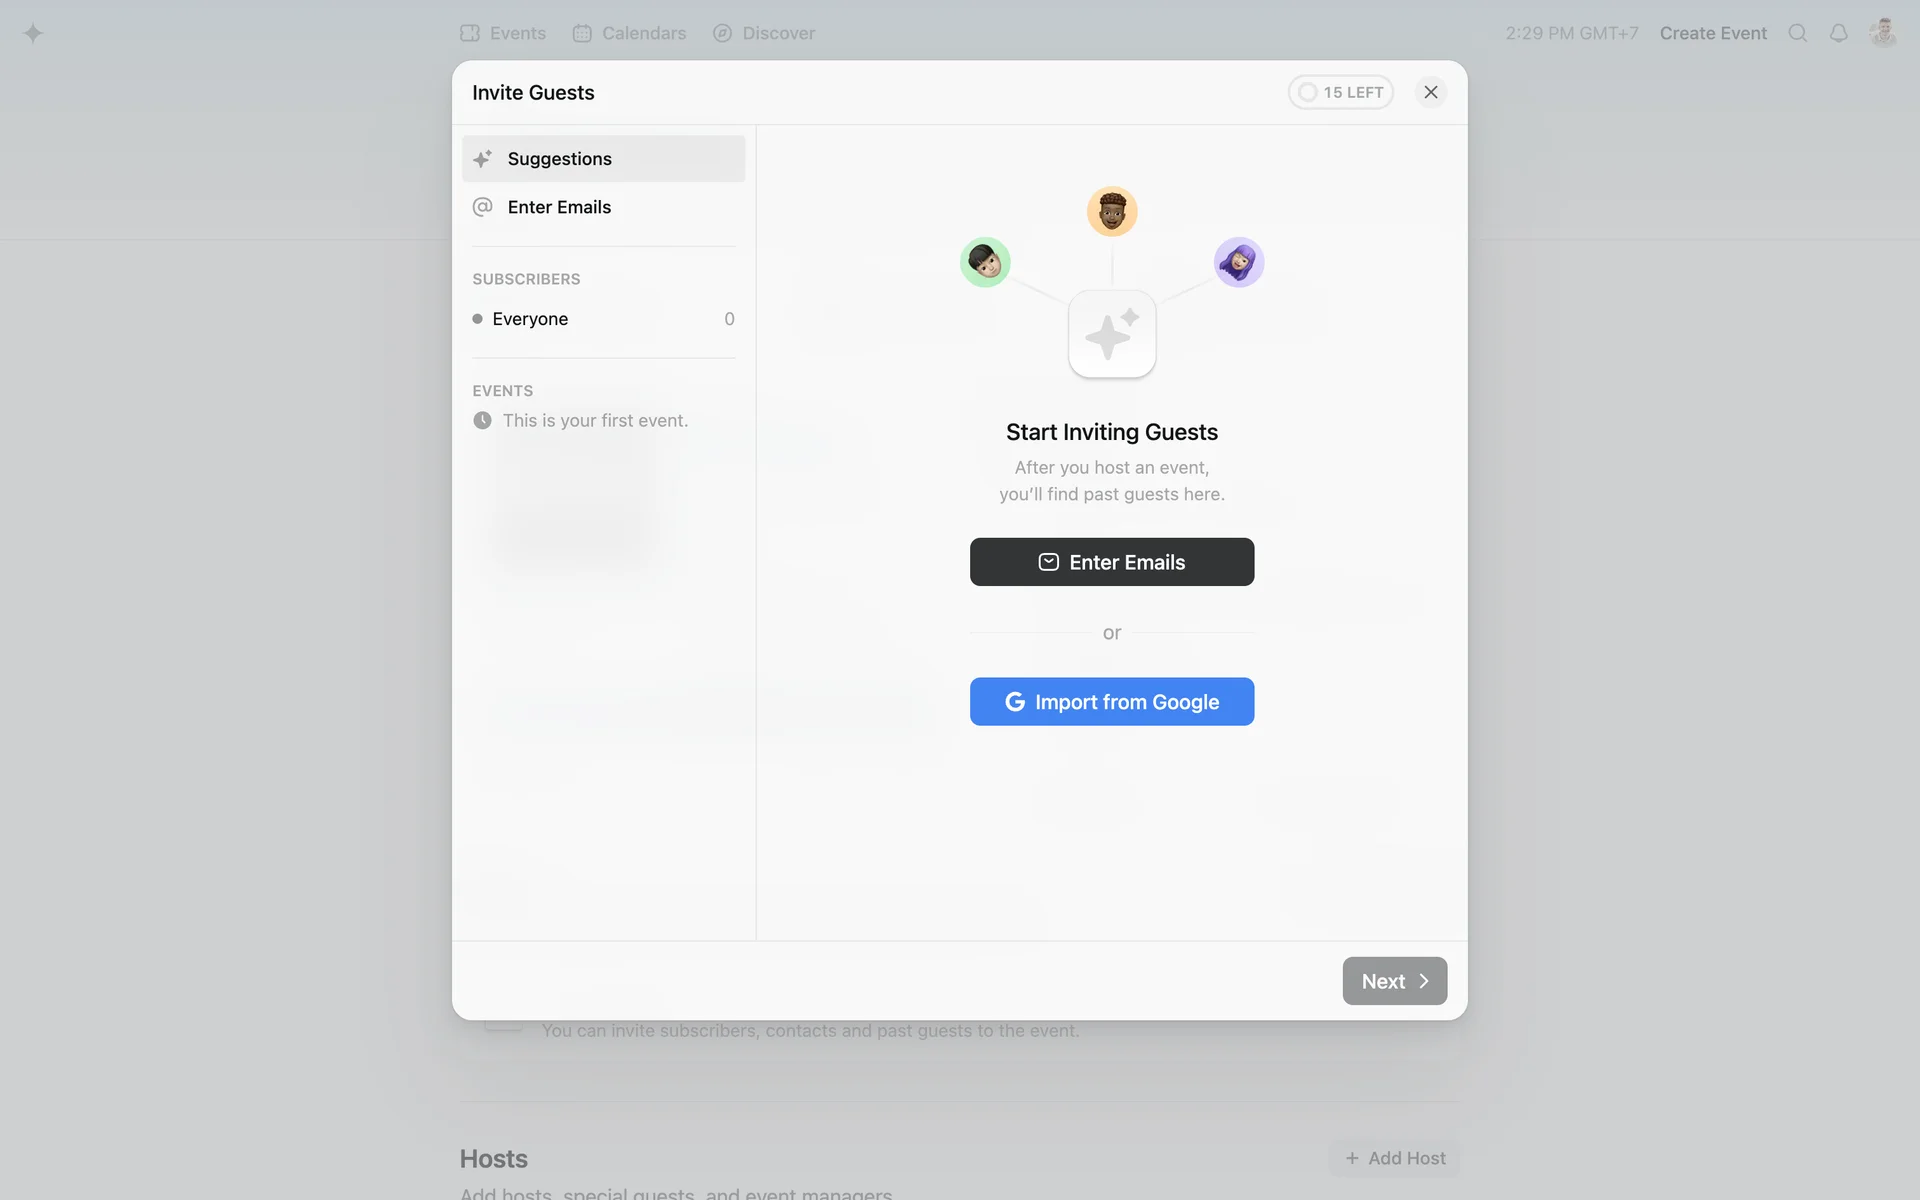Close the Invite Guests dialog

click(x=1431, y=92)
